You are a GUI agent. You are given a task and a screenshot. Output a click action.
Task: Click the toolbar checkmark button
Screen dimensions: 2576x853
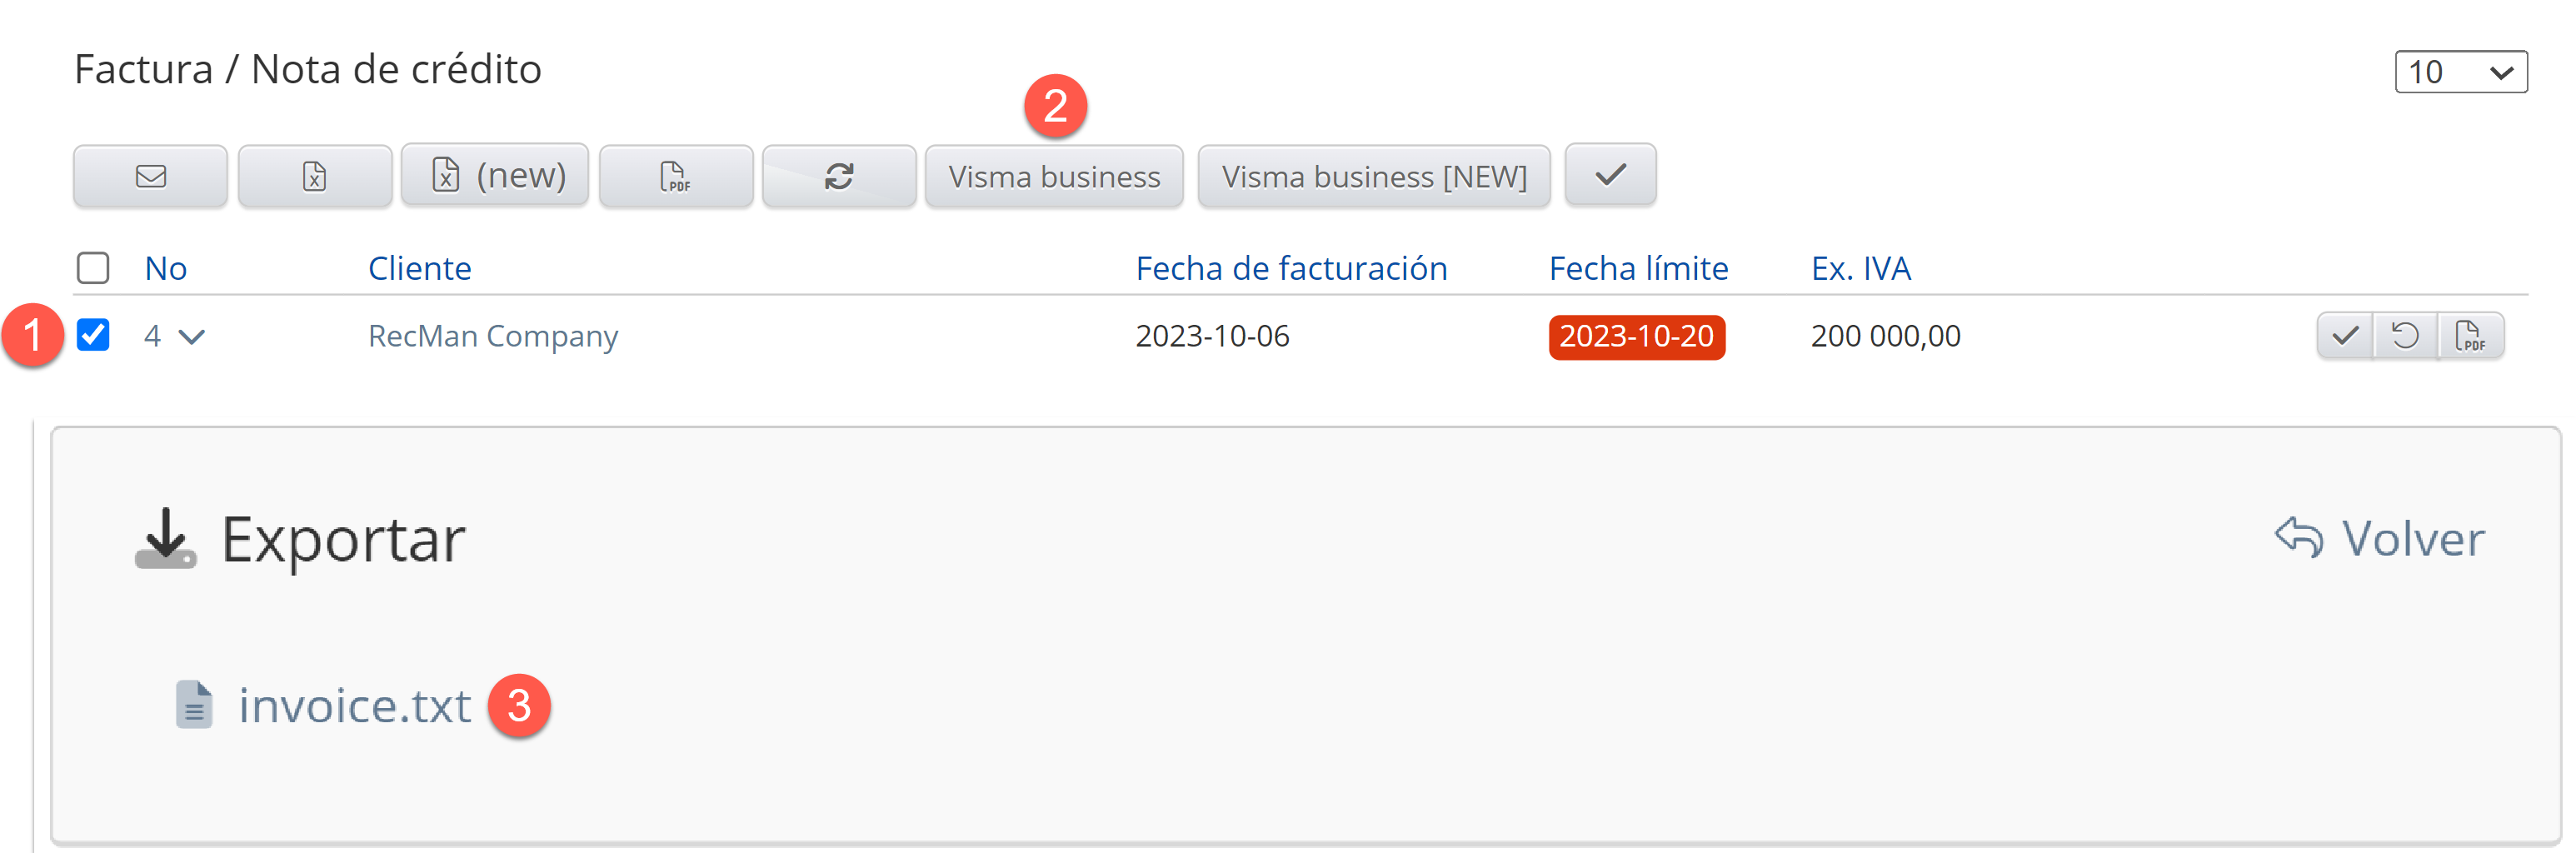[x=1610, y=175]
